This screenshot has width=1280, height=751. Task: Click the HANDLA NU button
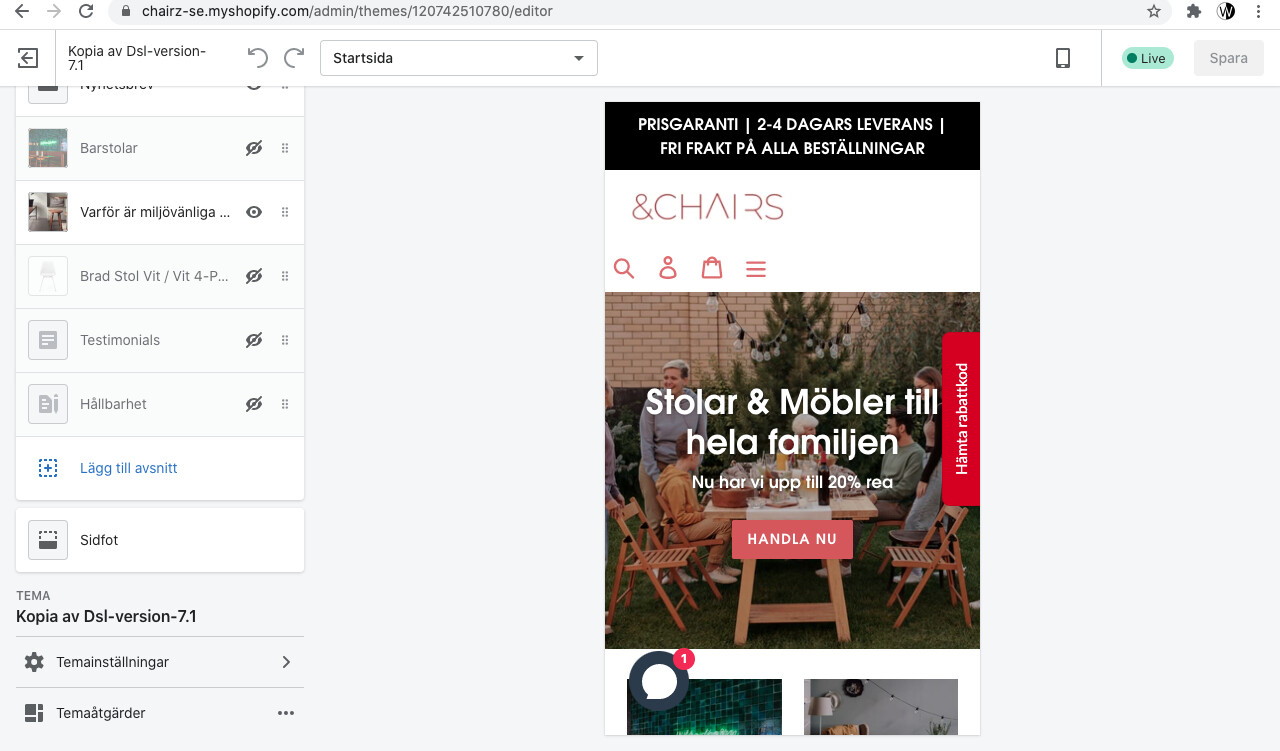792,539
